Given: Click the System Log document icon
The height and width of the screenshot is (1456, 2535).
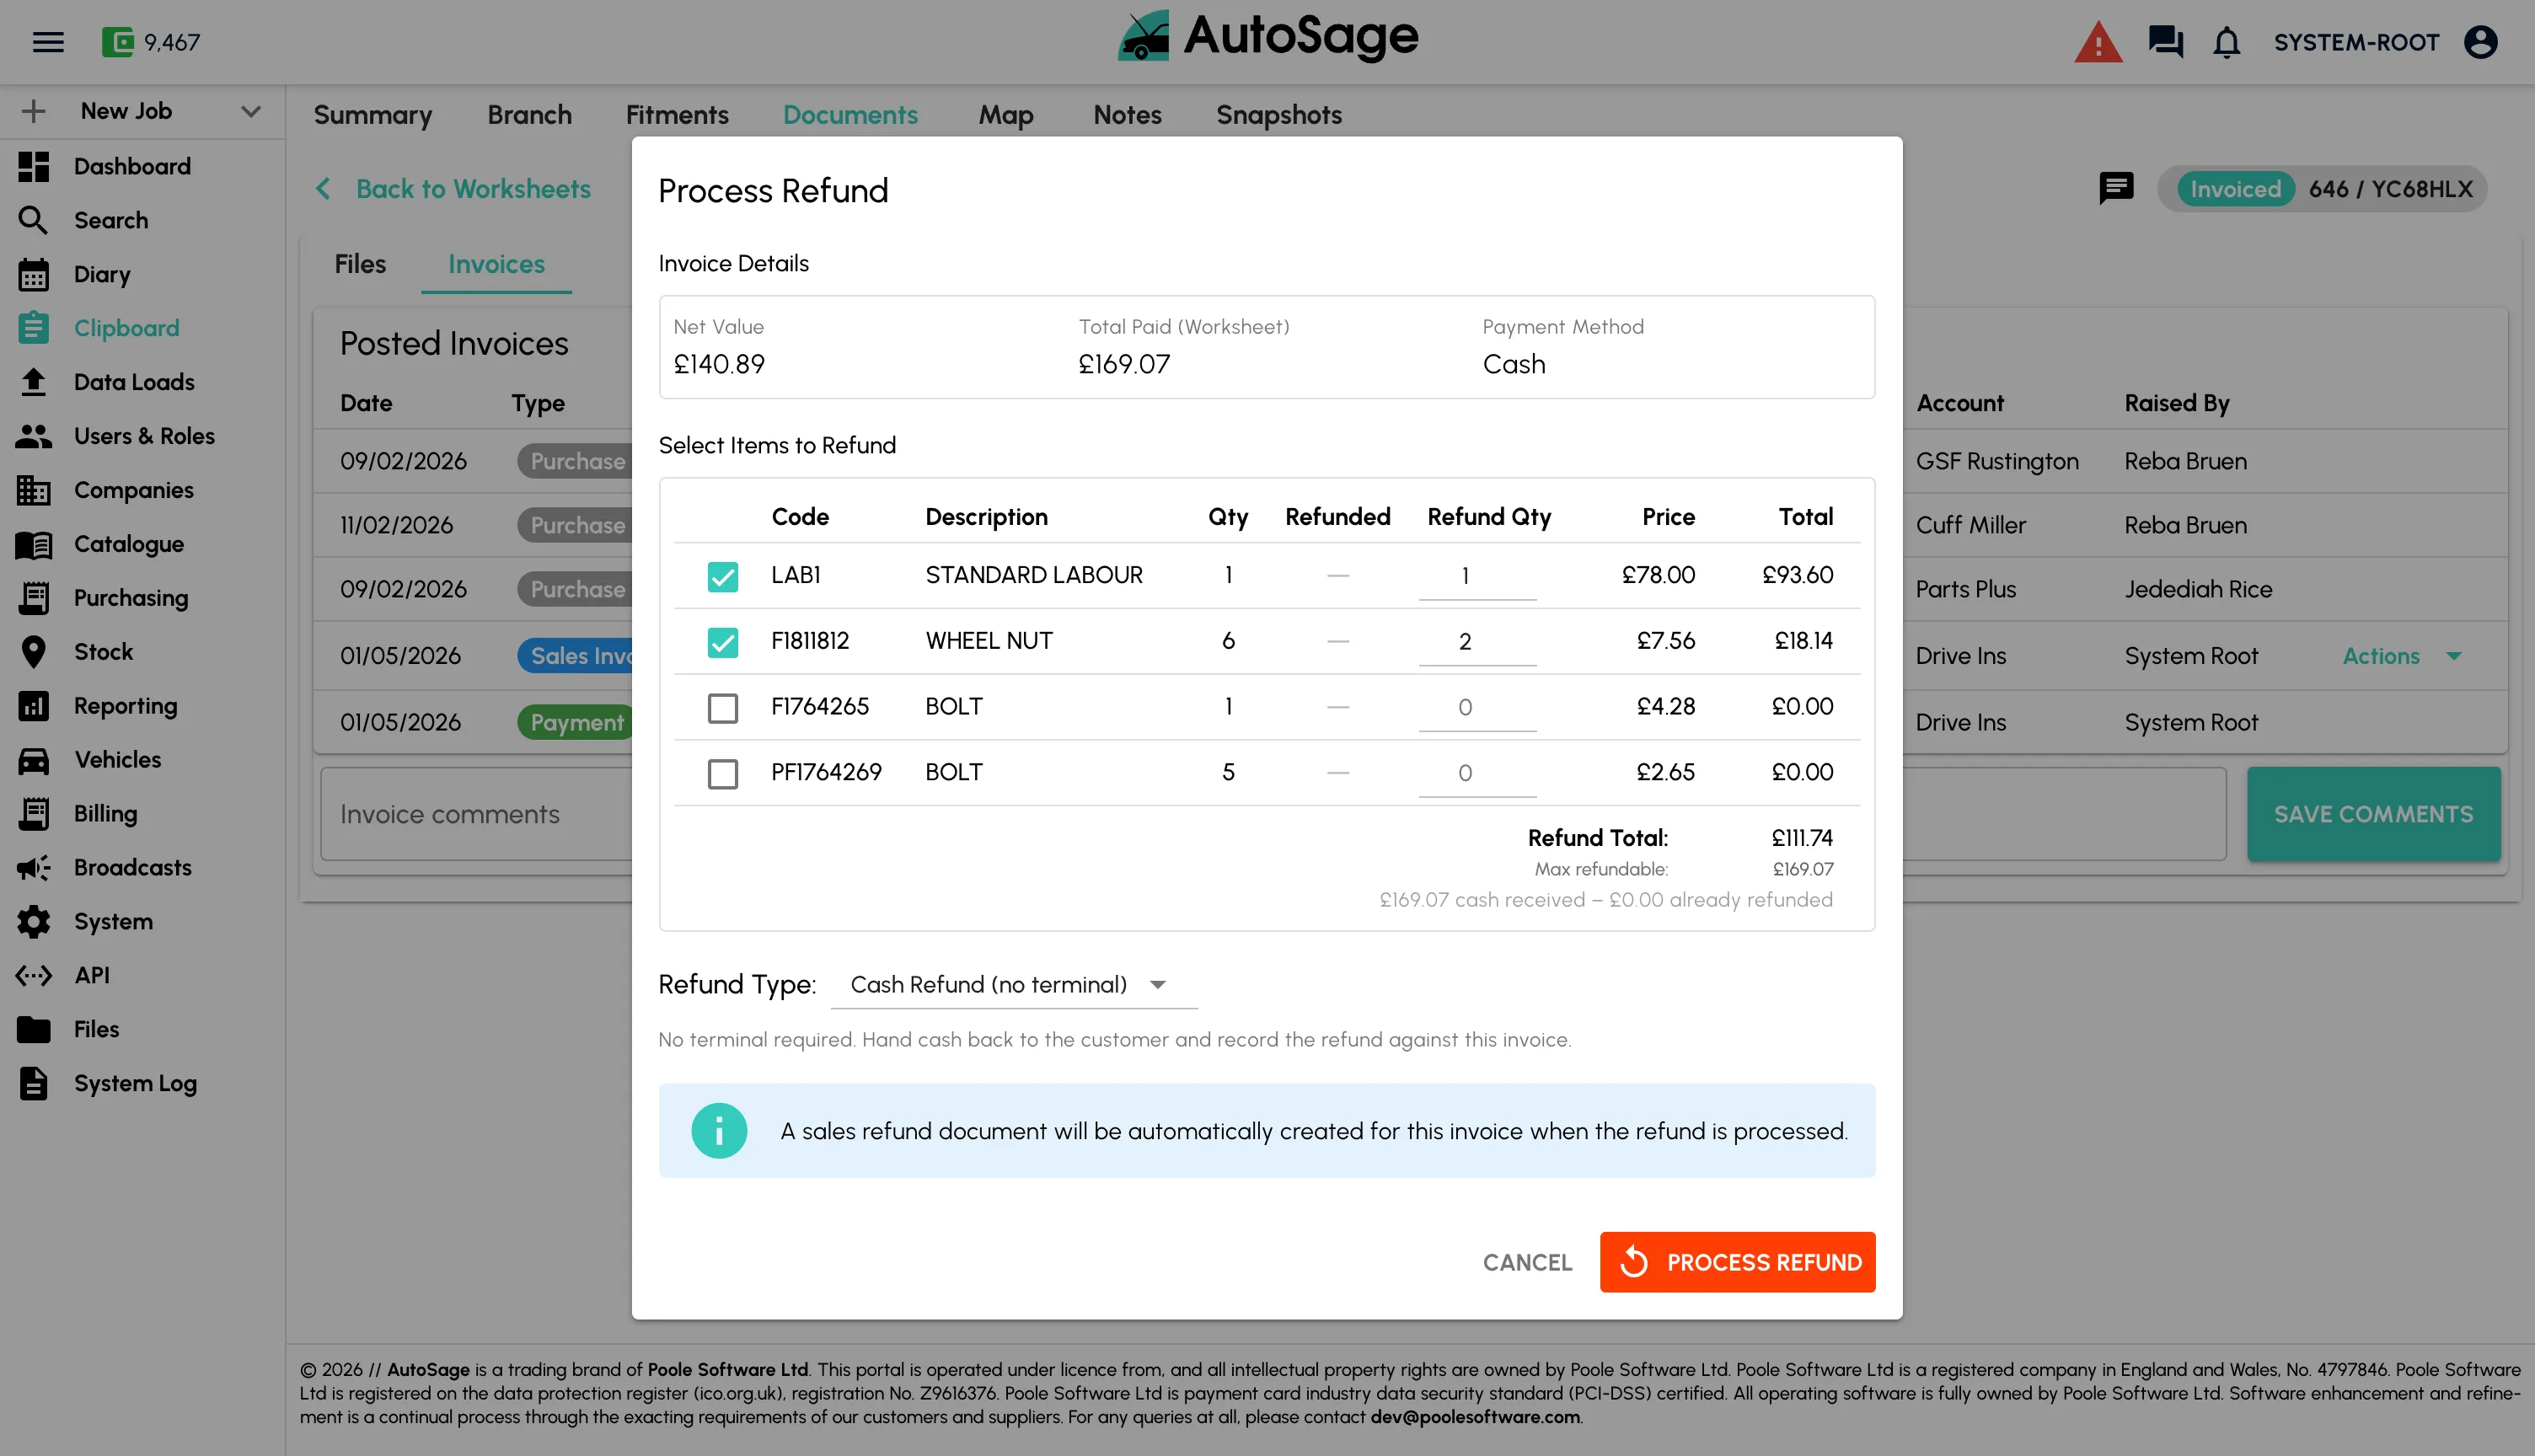Looking at the screenshot, I should 34,1083.
